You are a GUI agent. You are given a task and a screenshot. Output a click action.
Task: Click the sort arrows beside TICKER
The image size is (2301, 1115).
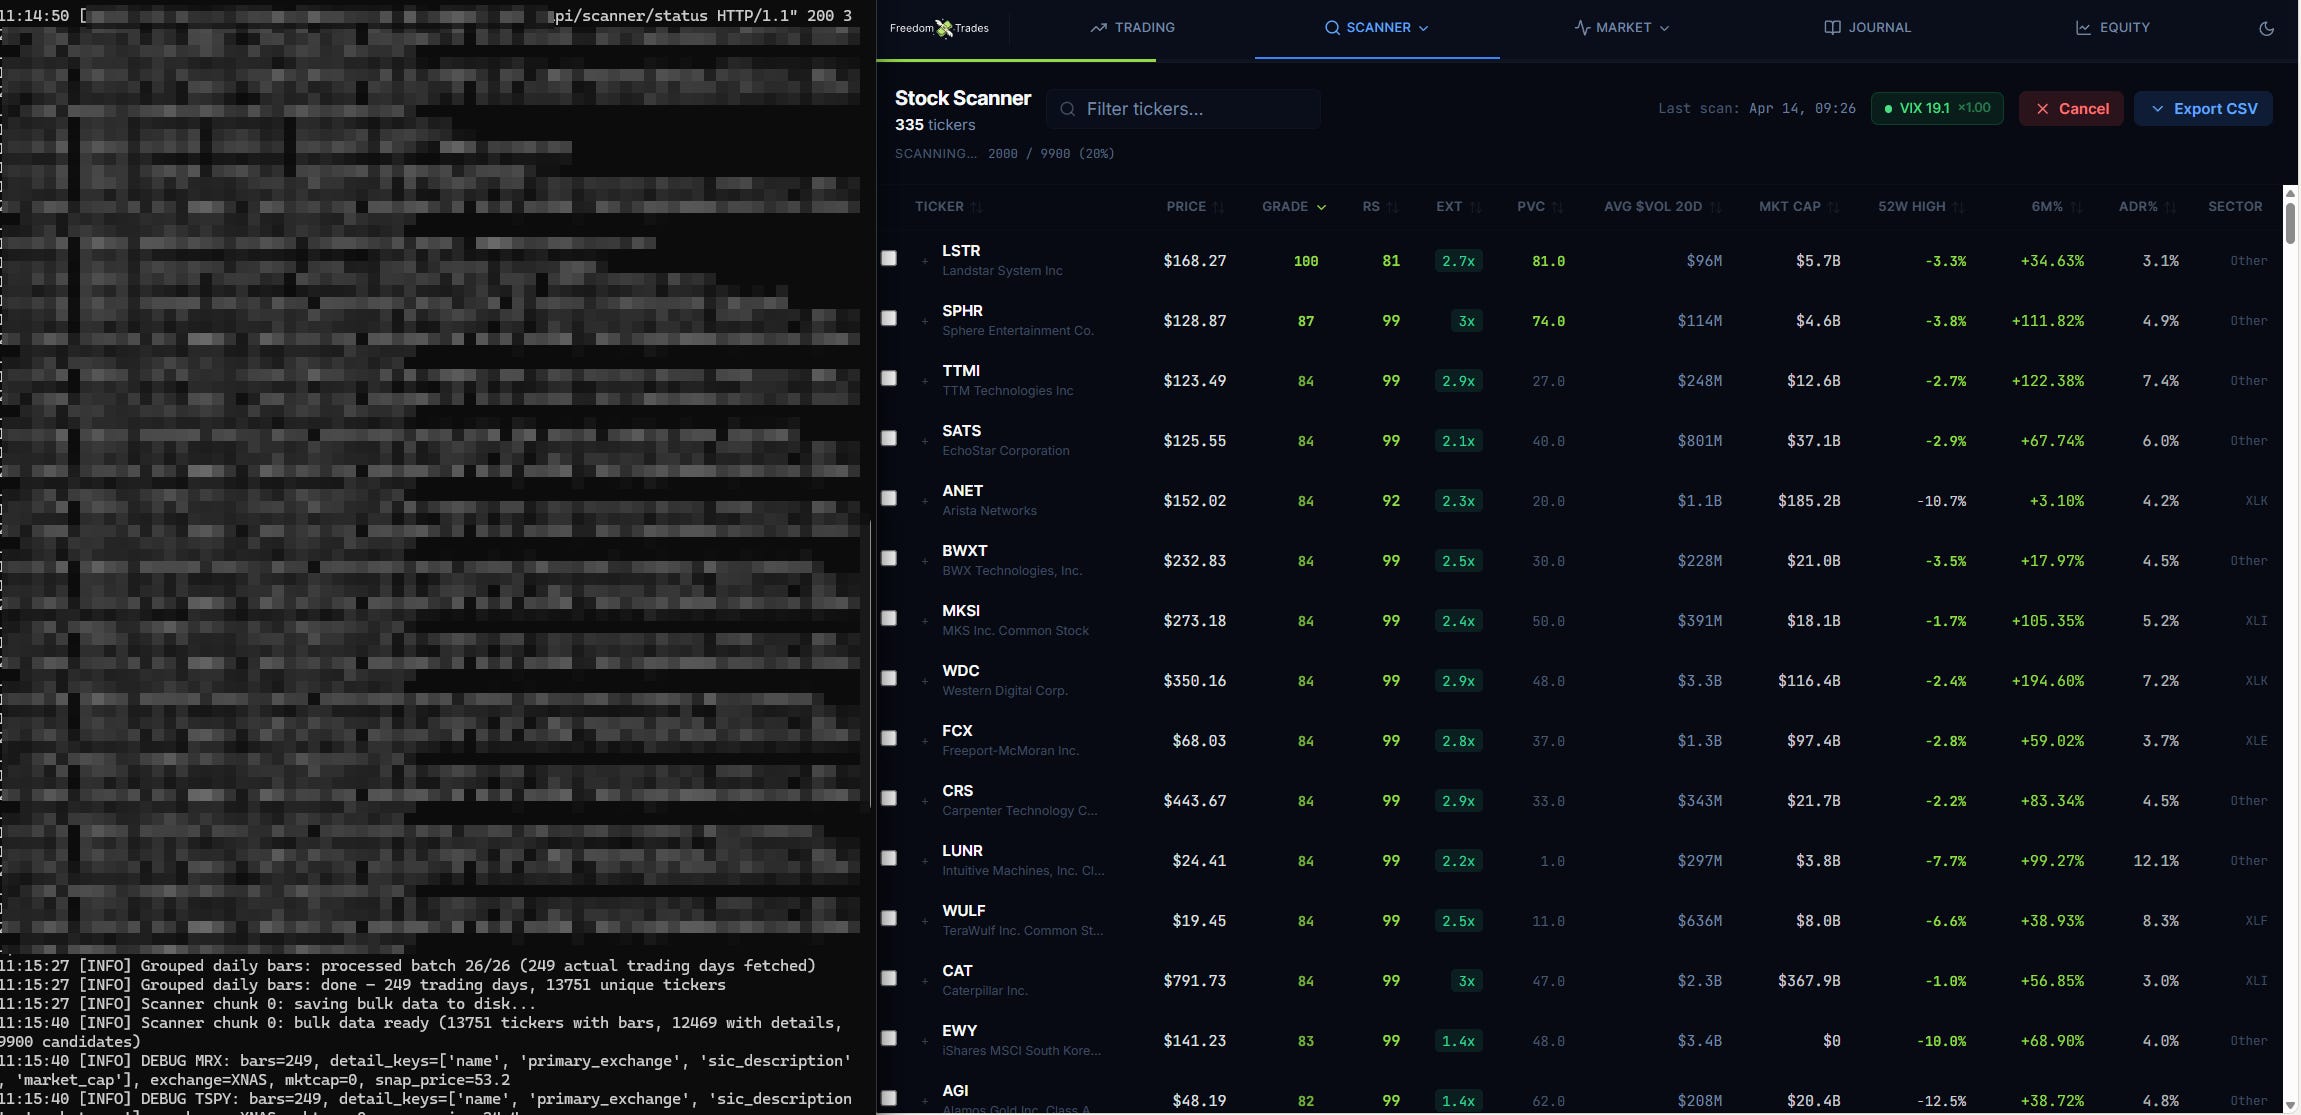click(977, 207)
